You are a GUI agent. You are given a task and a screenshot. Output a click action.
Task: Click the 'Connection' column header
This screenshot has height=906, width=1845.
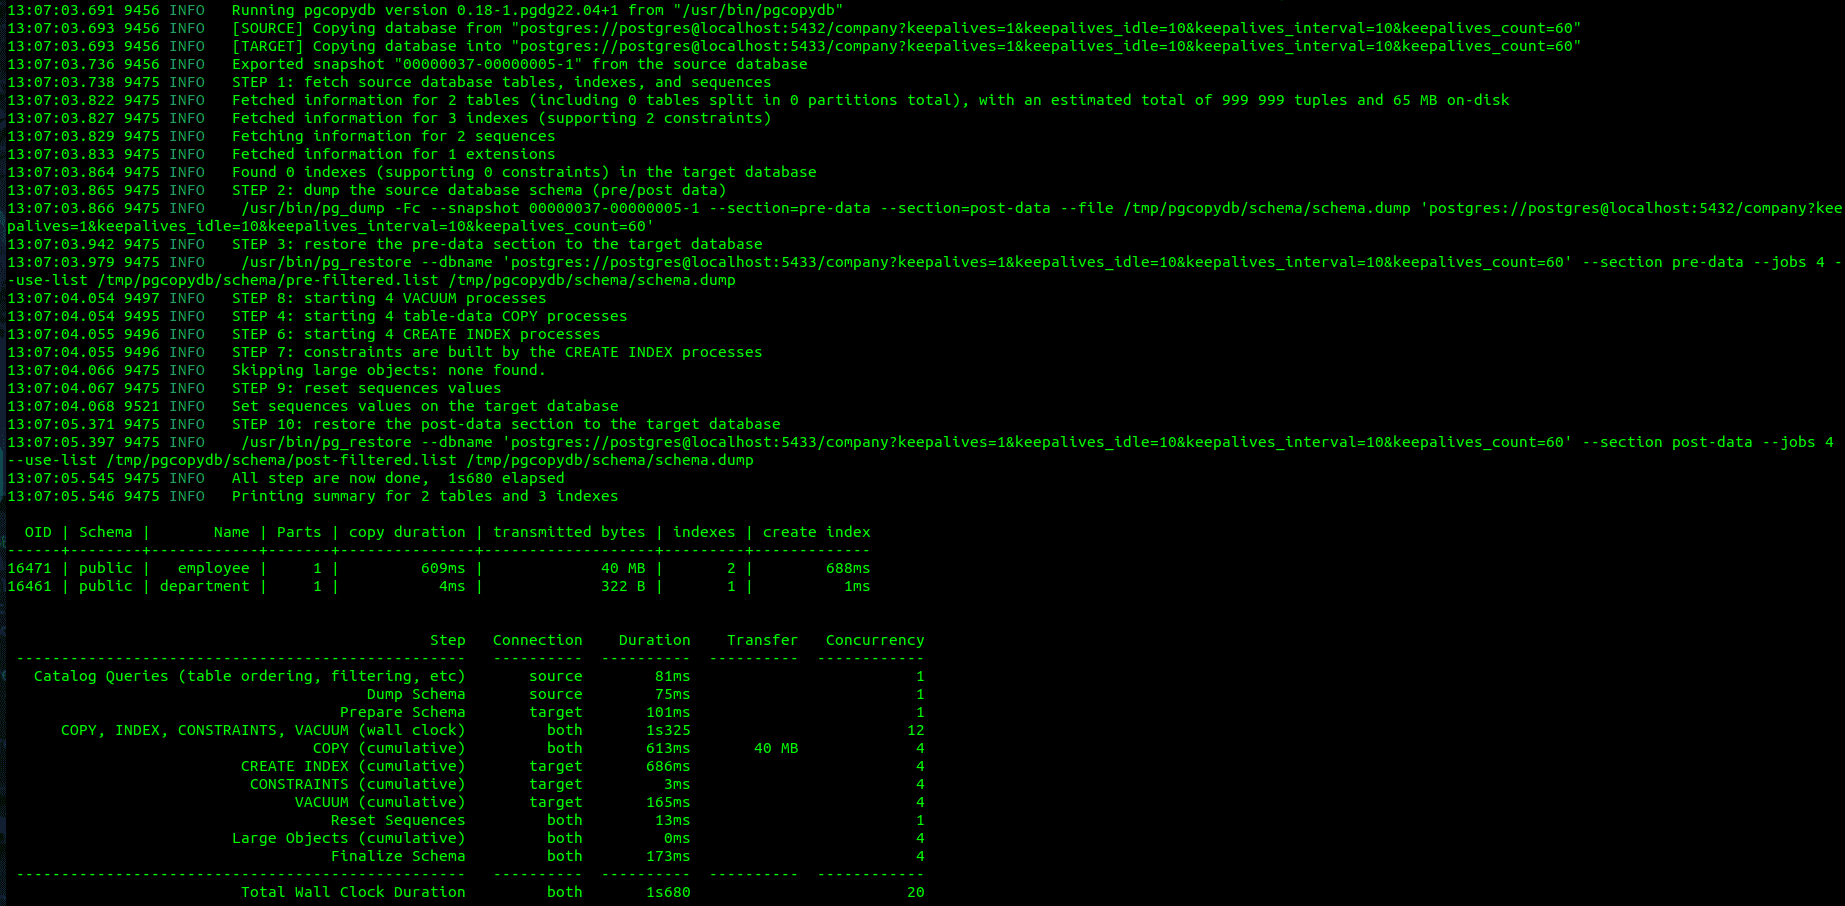tap(538, 640)
